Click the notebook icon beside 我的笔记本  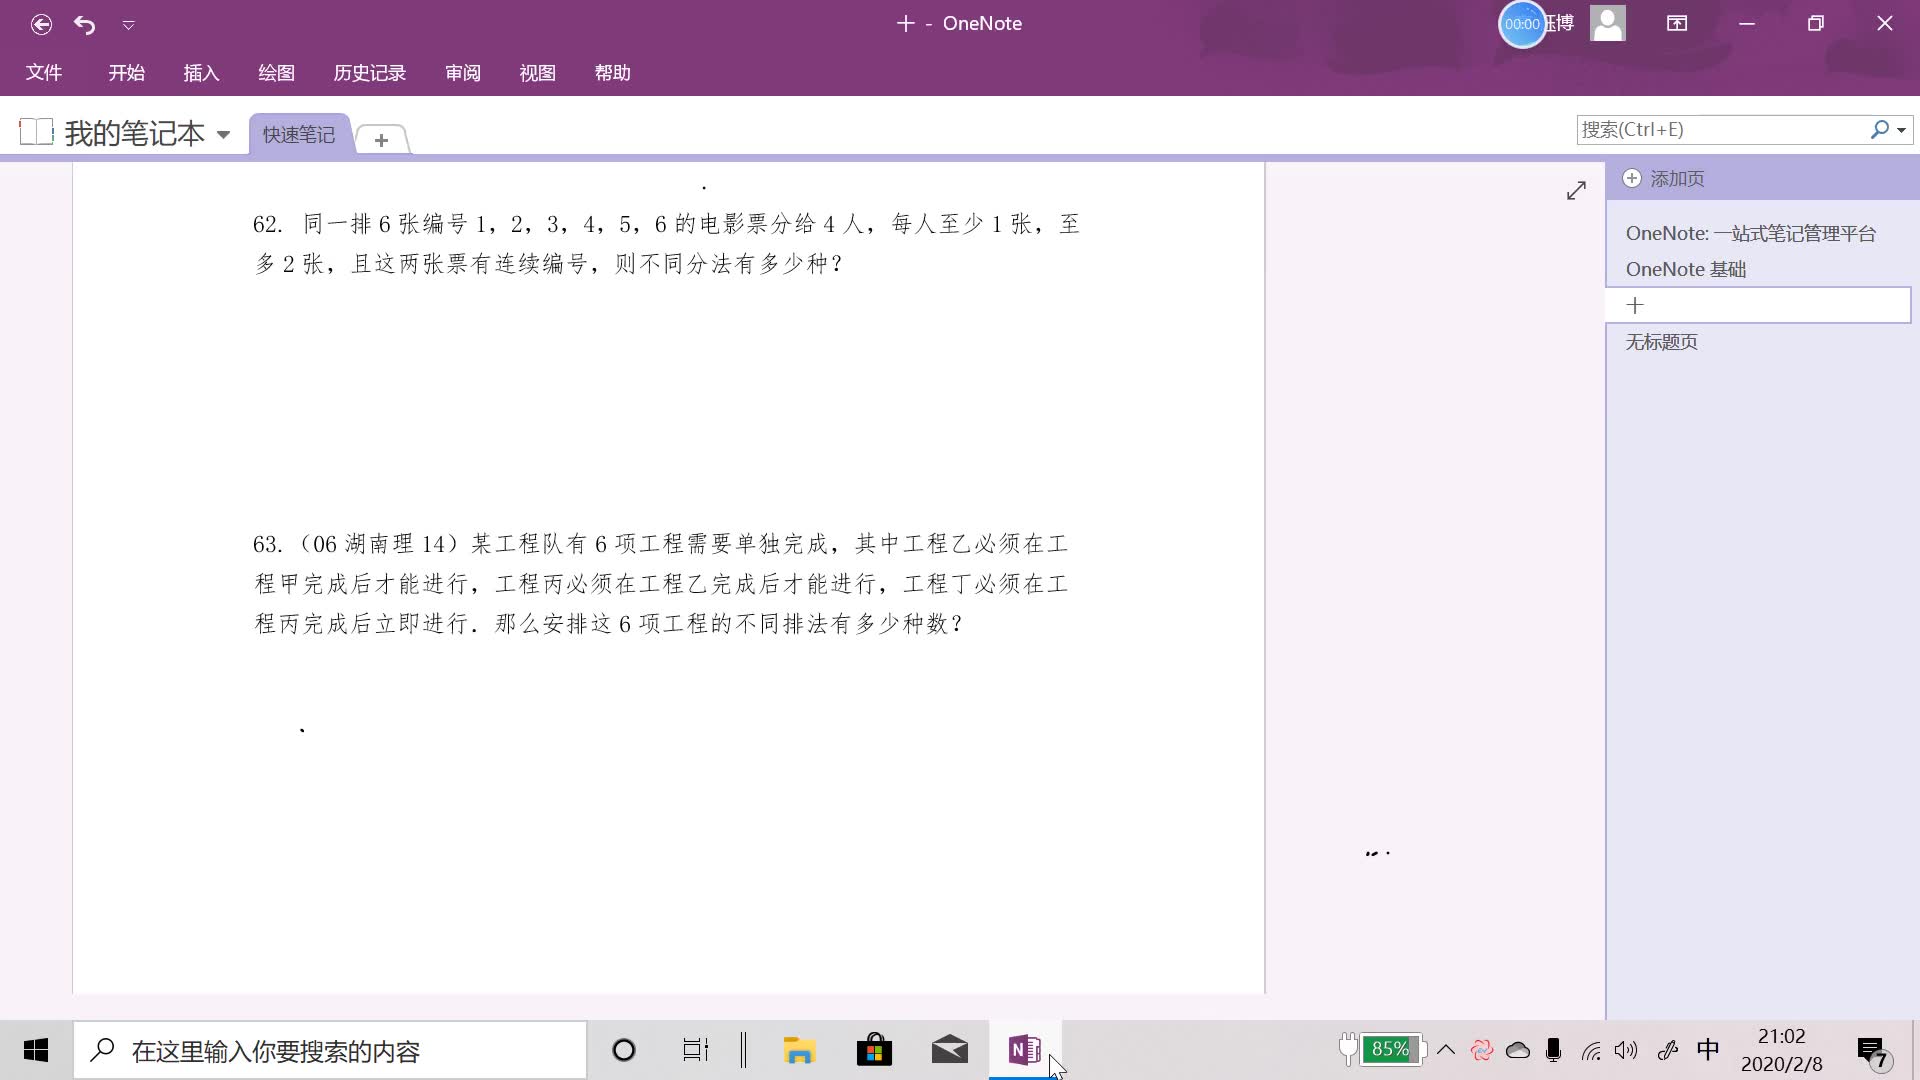tap(36, 132)
